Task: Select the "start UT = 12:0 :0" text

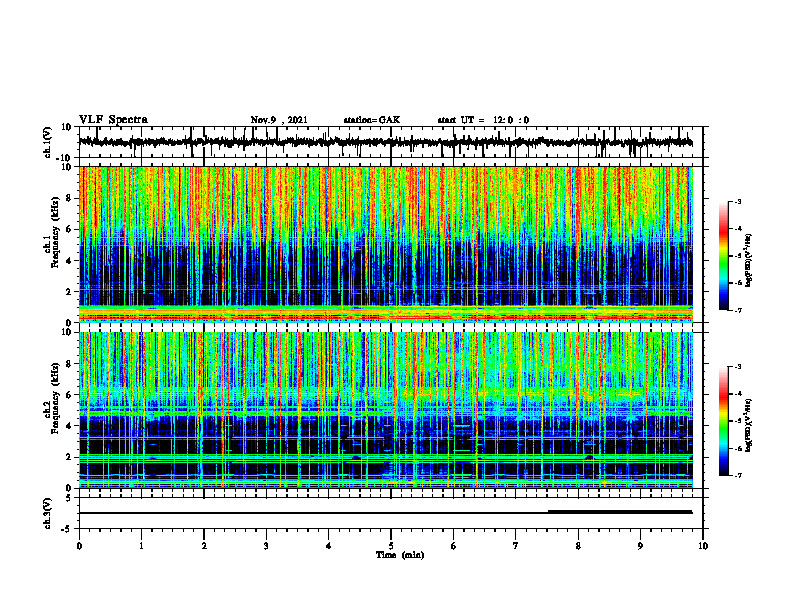Action: click(x=483, y=120)
